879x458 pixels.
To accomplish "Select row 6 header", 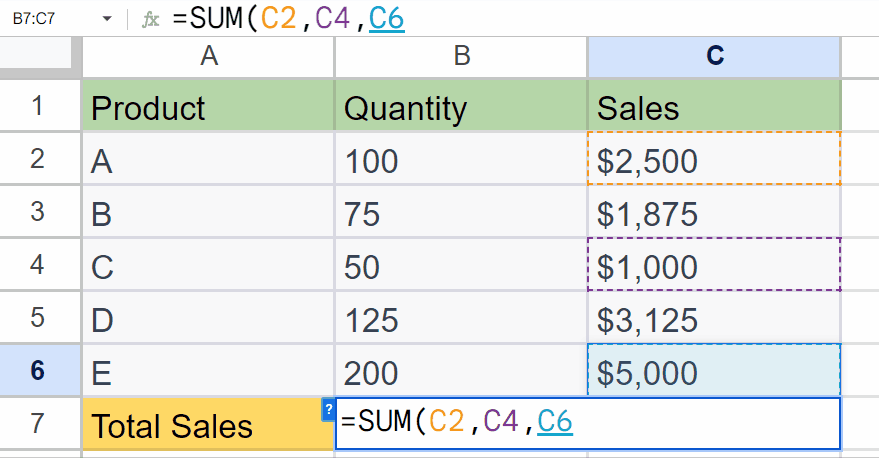I will (40, 370).
